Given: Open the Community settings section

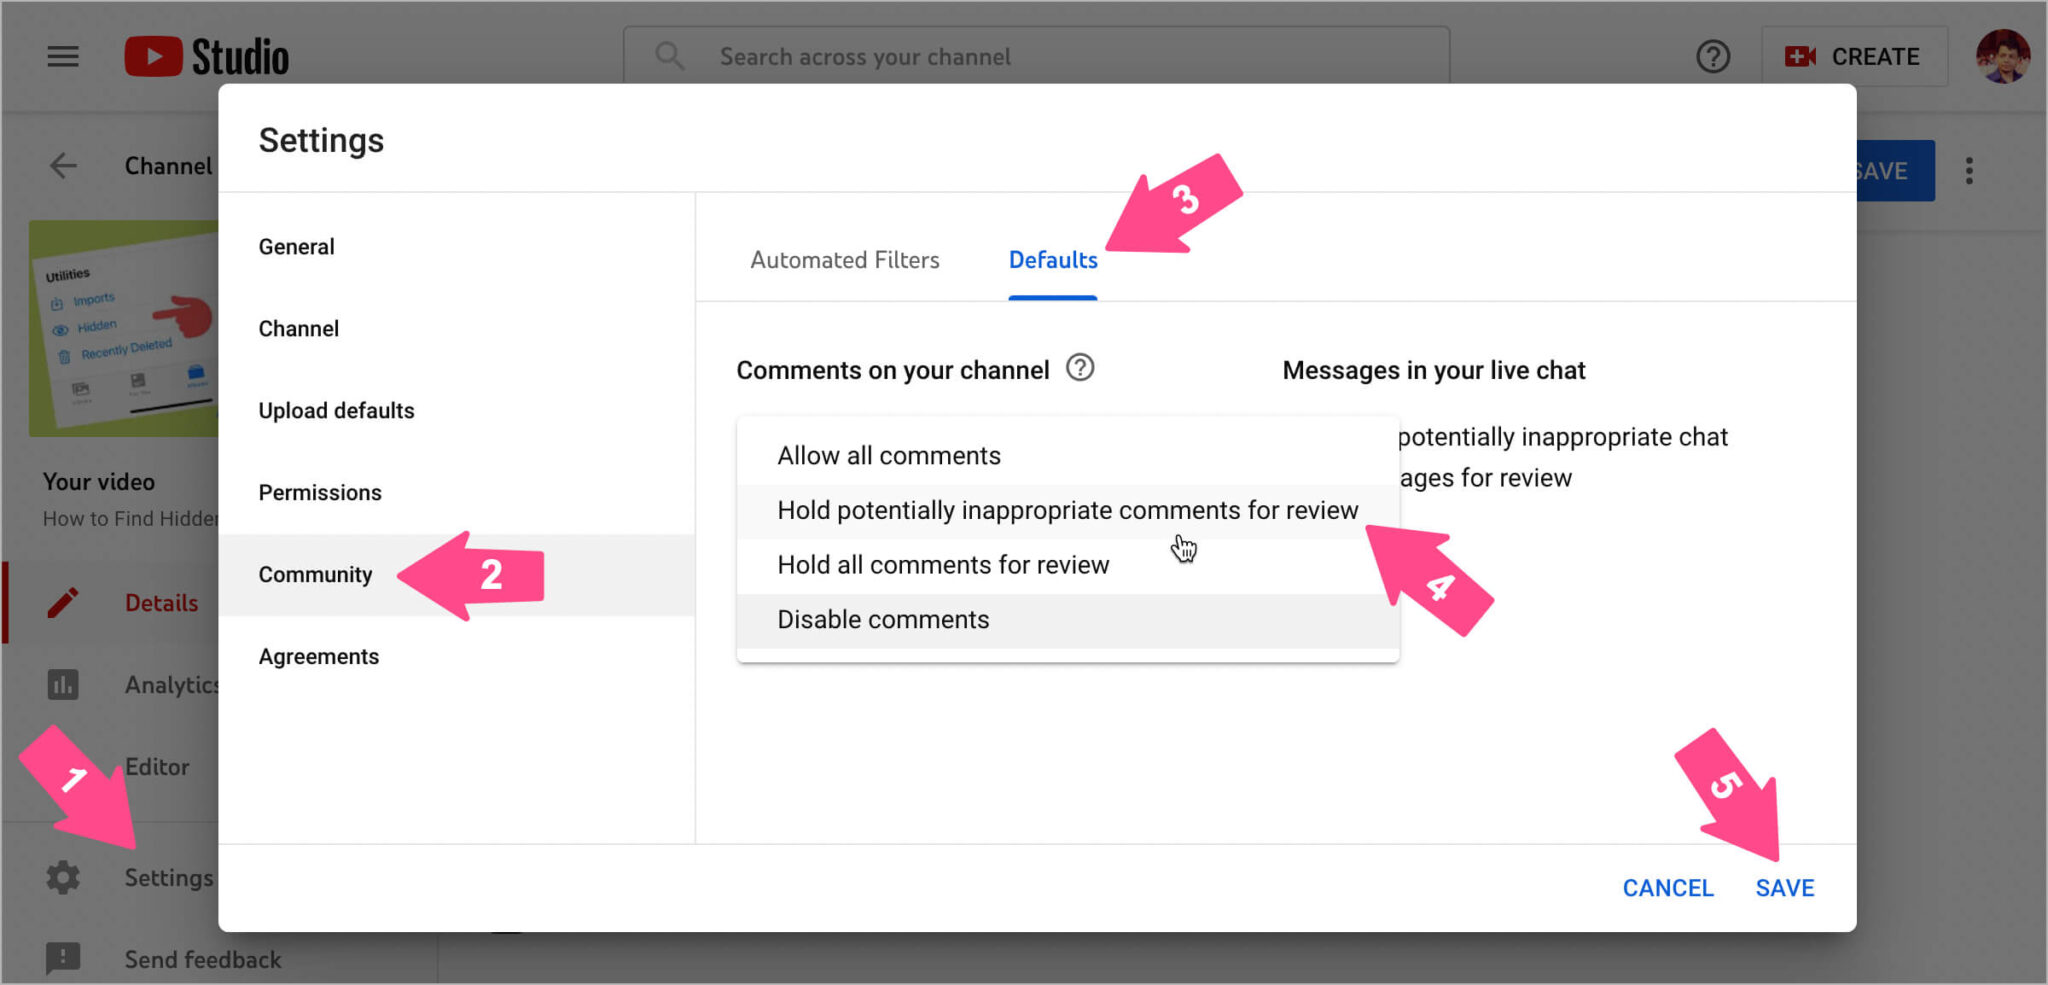Looking at the screenshot, I should [315, 574].
